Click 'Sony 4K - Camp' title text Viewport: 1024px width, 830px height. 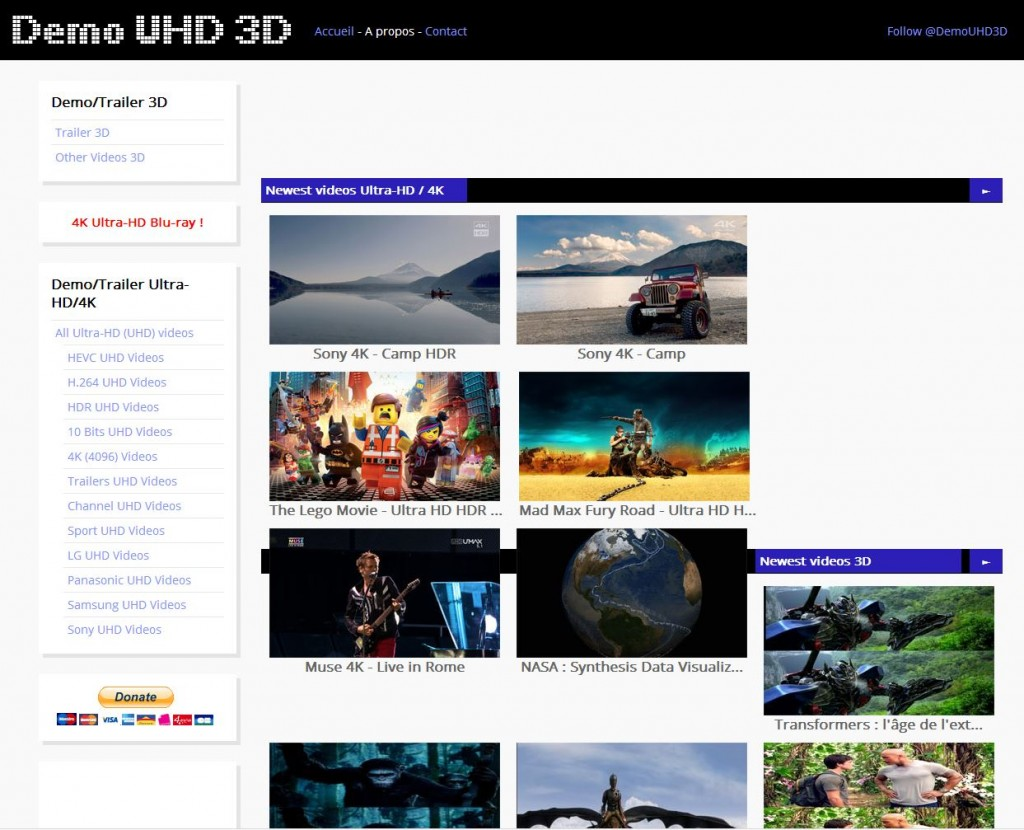632,354
